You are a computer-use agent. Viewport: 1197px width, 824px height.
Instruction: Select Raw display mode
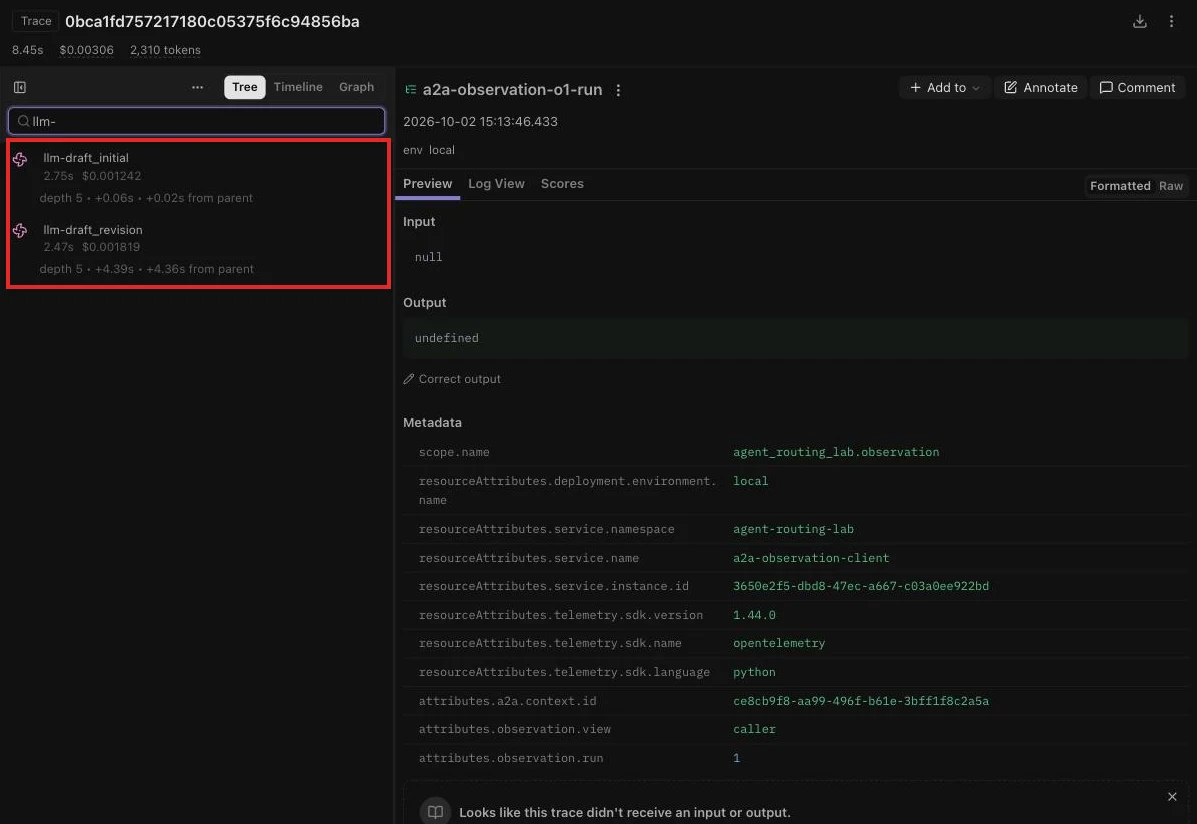pos(1170,186)
